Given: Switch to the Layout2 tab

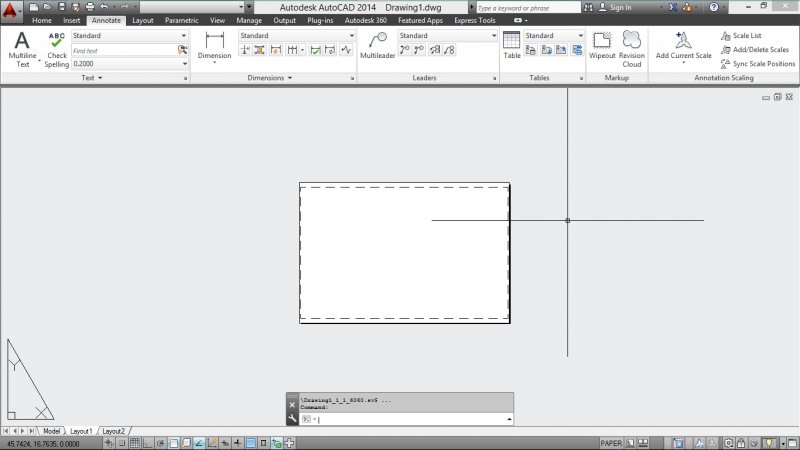Looking at the screenshot, I should (x=114, y=431).
